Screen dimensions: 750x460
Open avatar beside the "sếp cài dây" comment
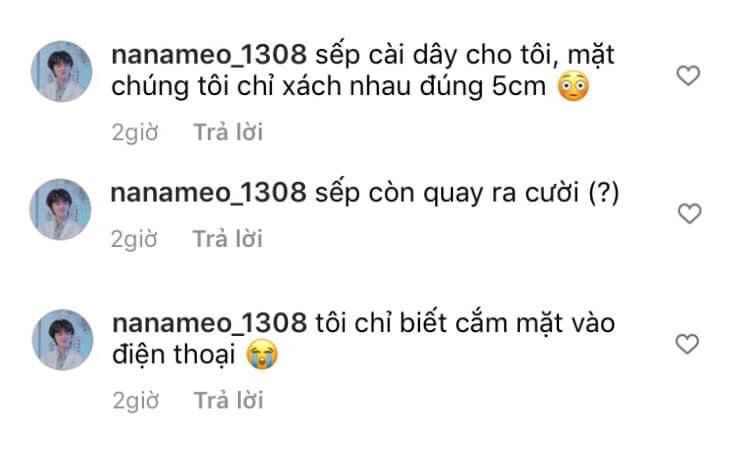tap(62, 71)
